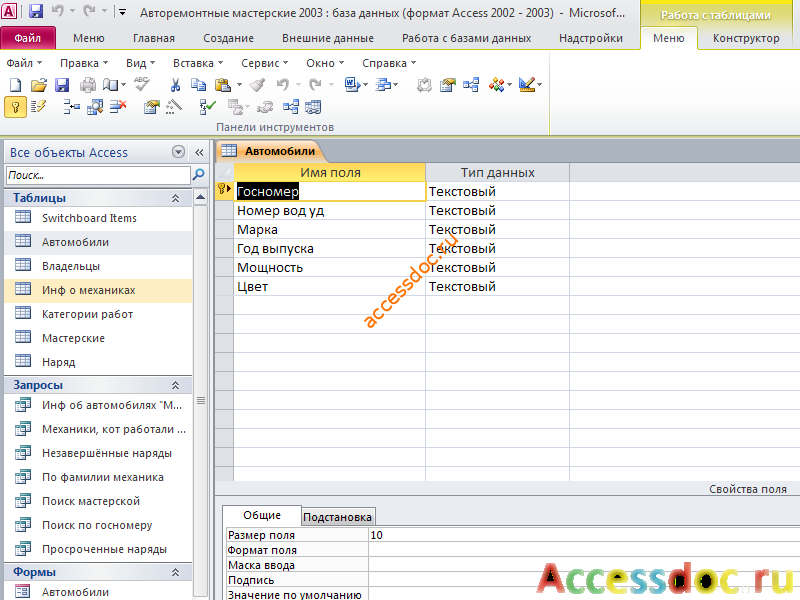Screen dimensions: 800x600
Task: Click the Test Validation Rules checkmark icon
Action: (208, 107)
